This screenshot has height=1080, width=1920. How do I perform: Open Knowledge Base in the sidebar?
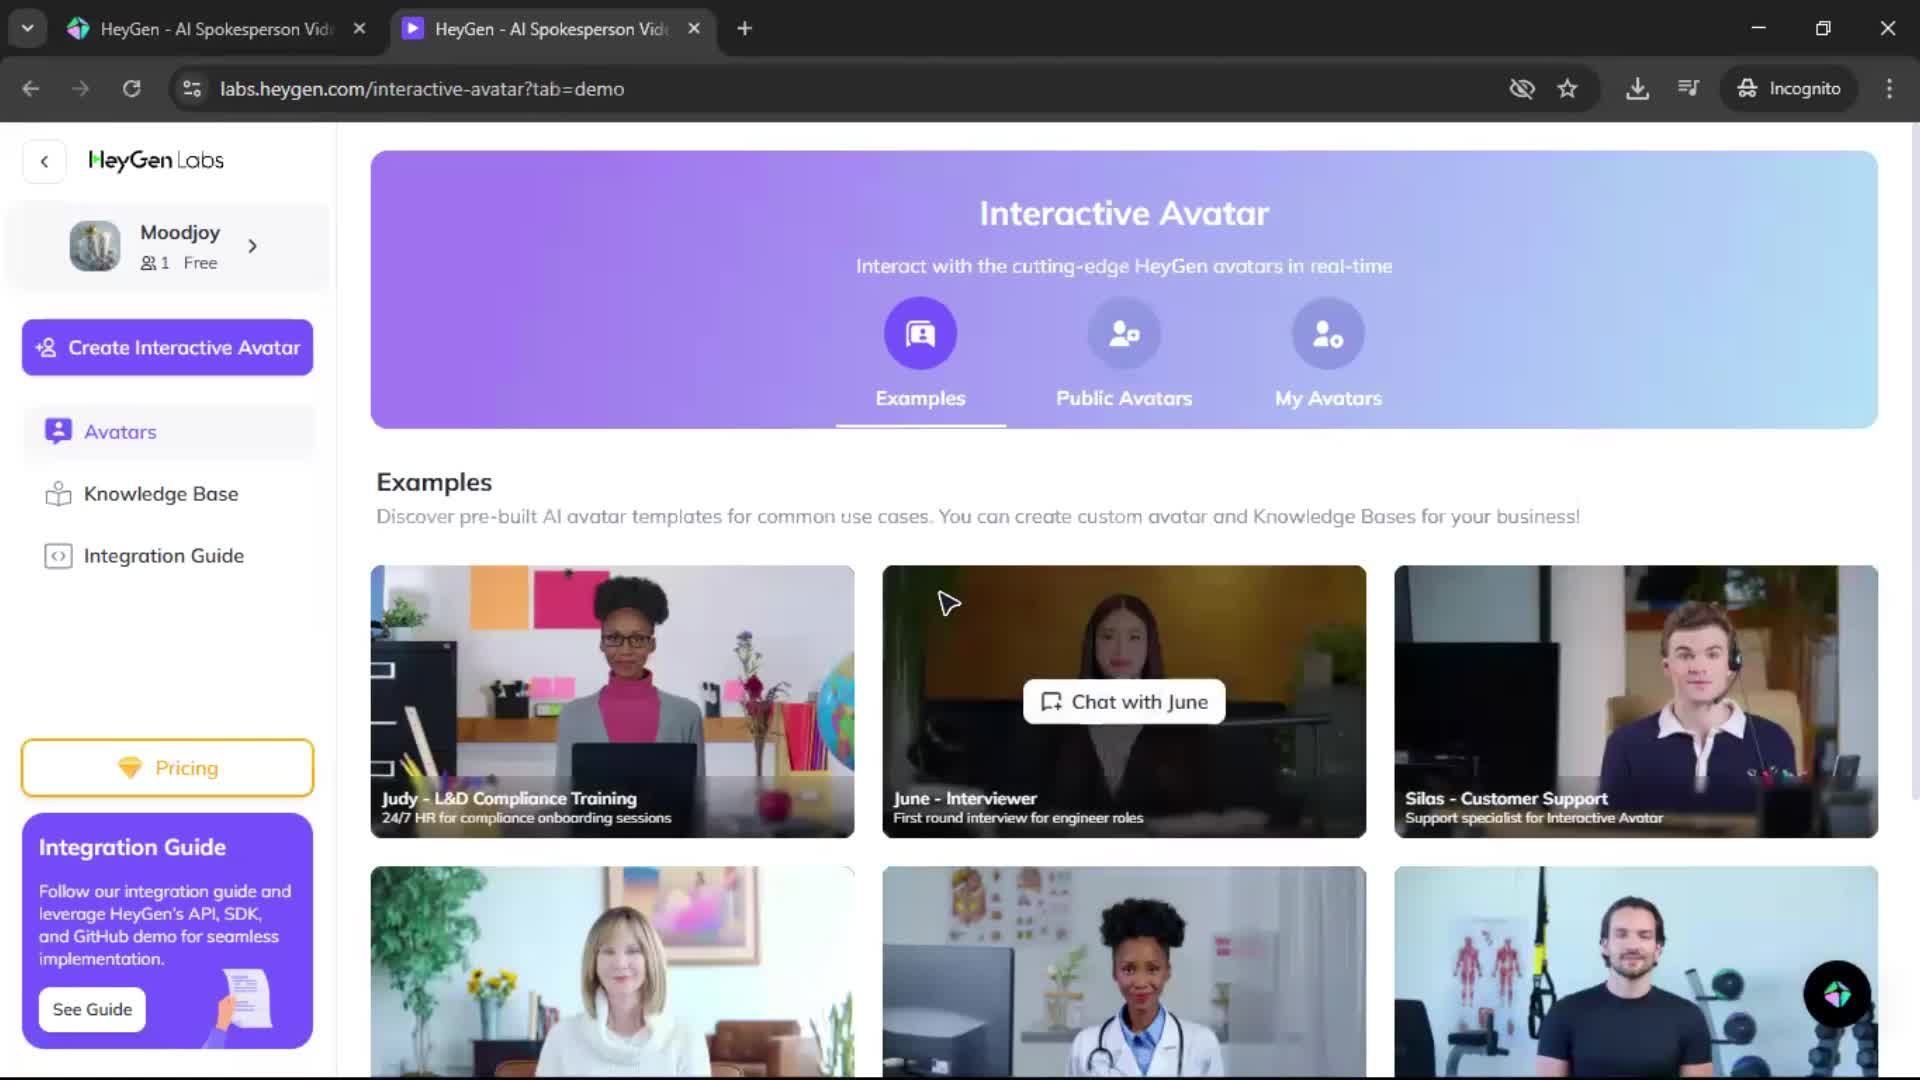[x=160, y=494]
